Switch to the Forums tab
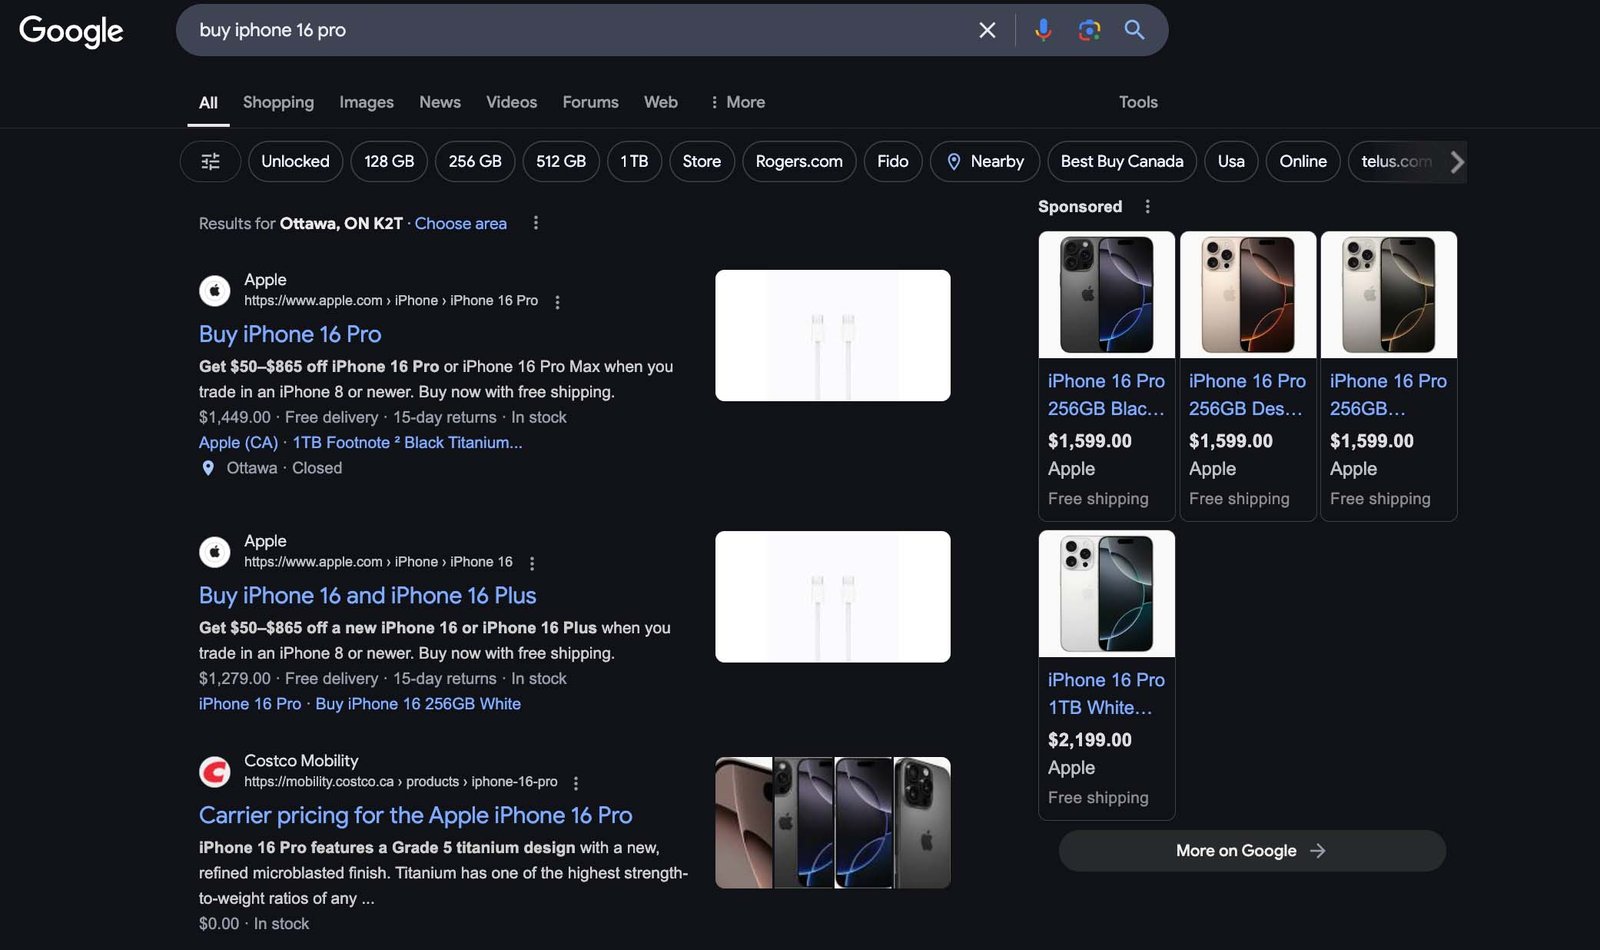 590,102
